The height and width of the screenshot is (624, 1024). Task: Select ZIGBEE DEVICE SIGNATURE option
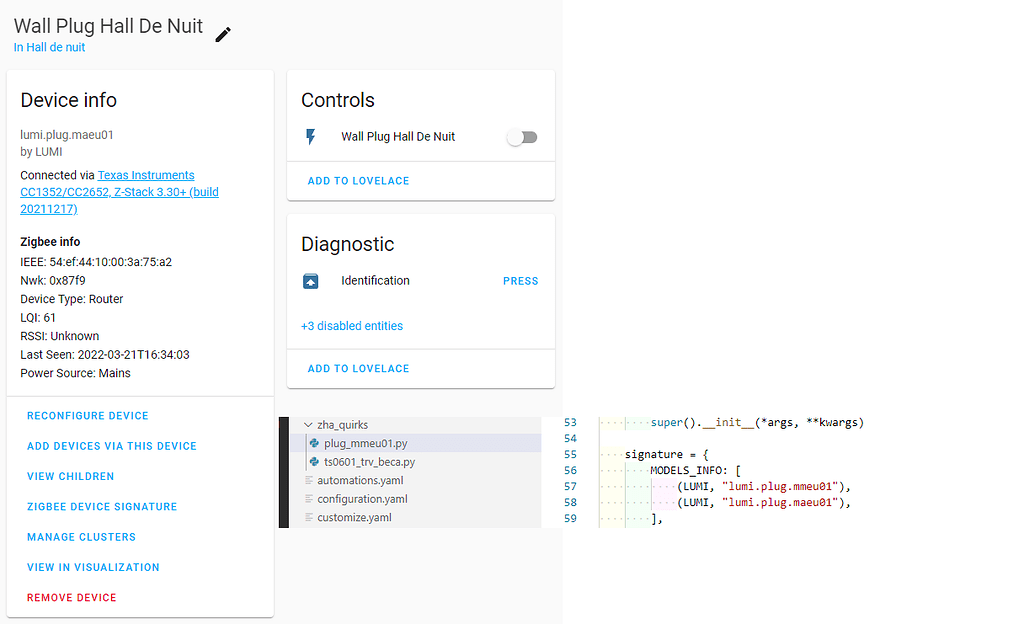coord(102,507)
